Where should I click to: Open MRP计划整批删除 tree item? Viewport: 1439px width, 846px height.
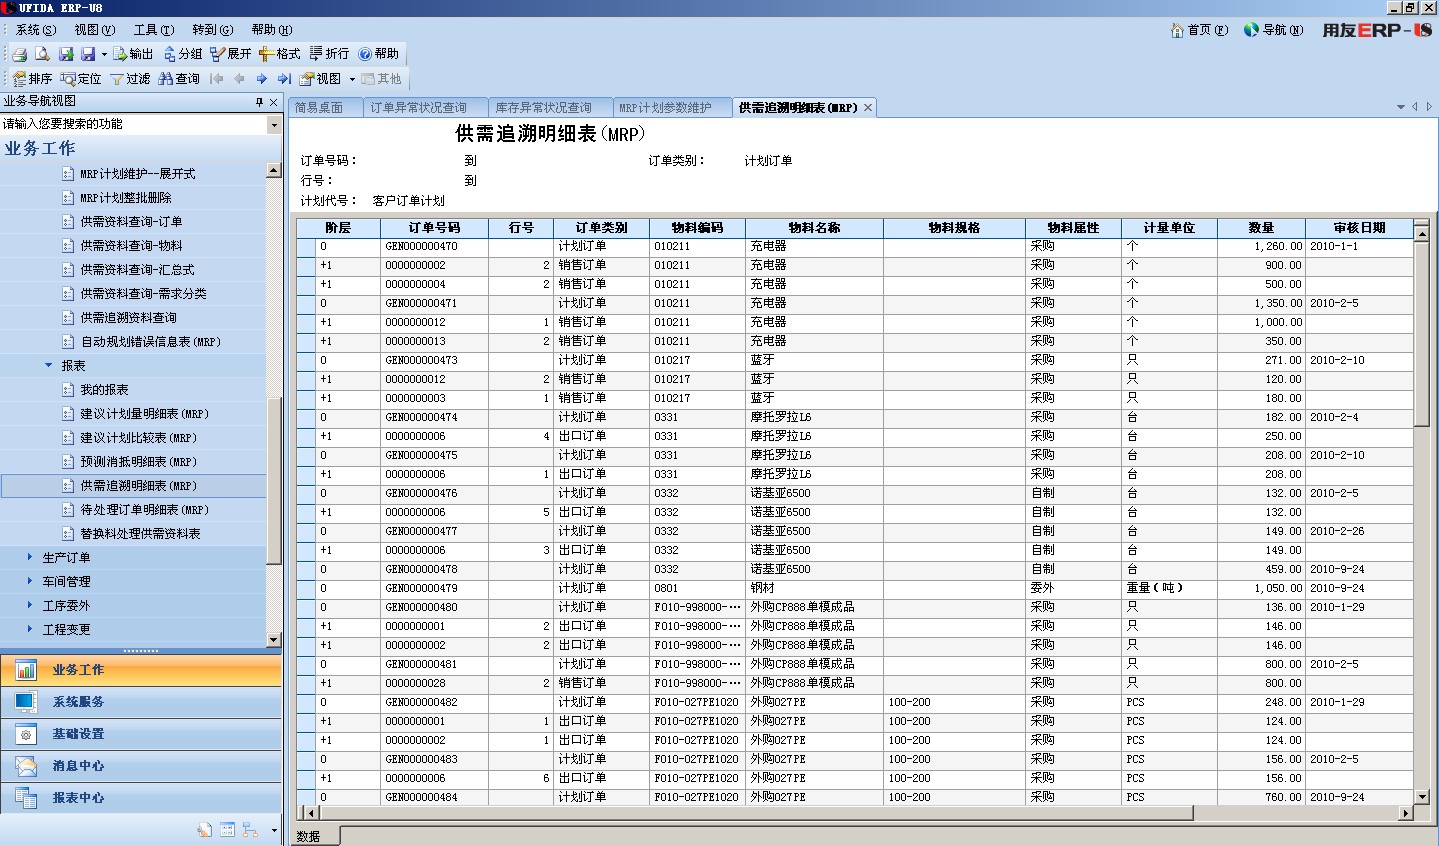[x=126, y=198]
